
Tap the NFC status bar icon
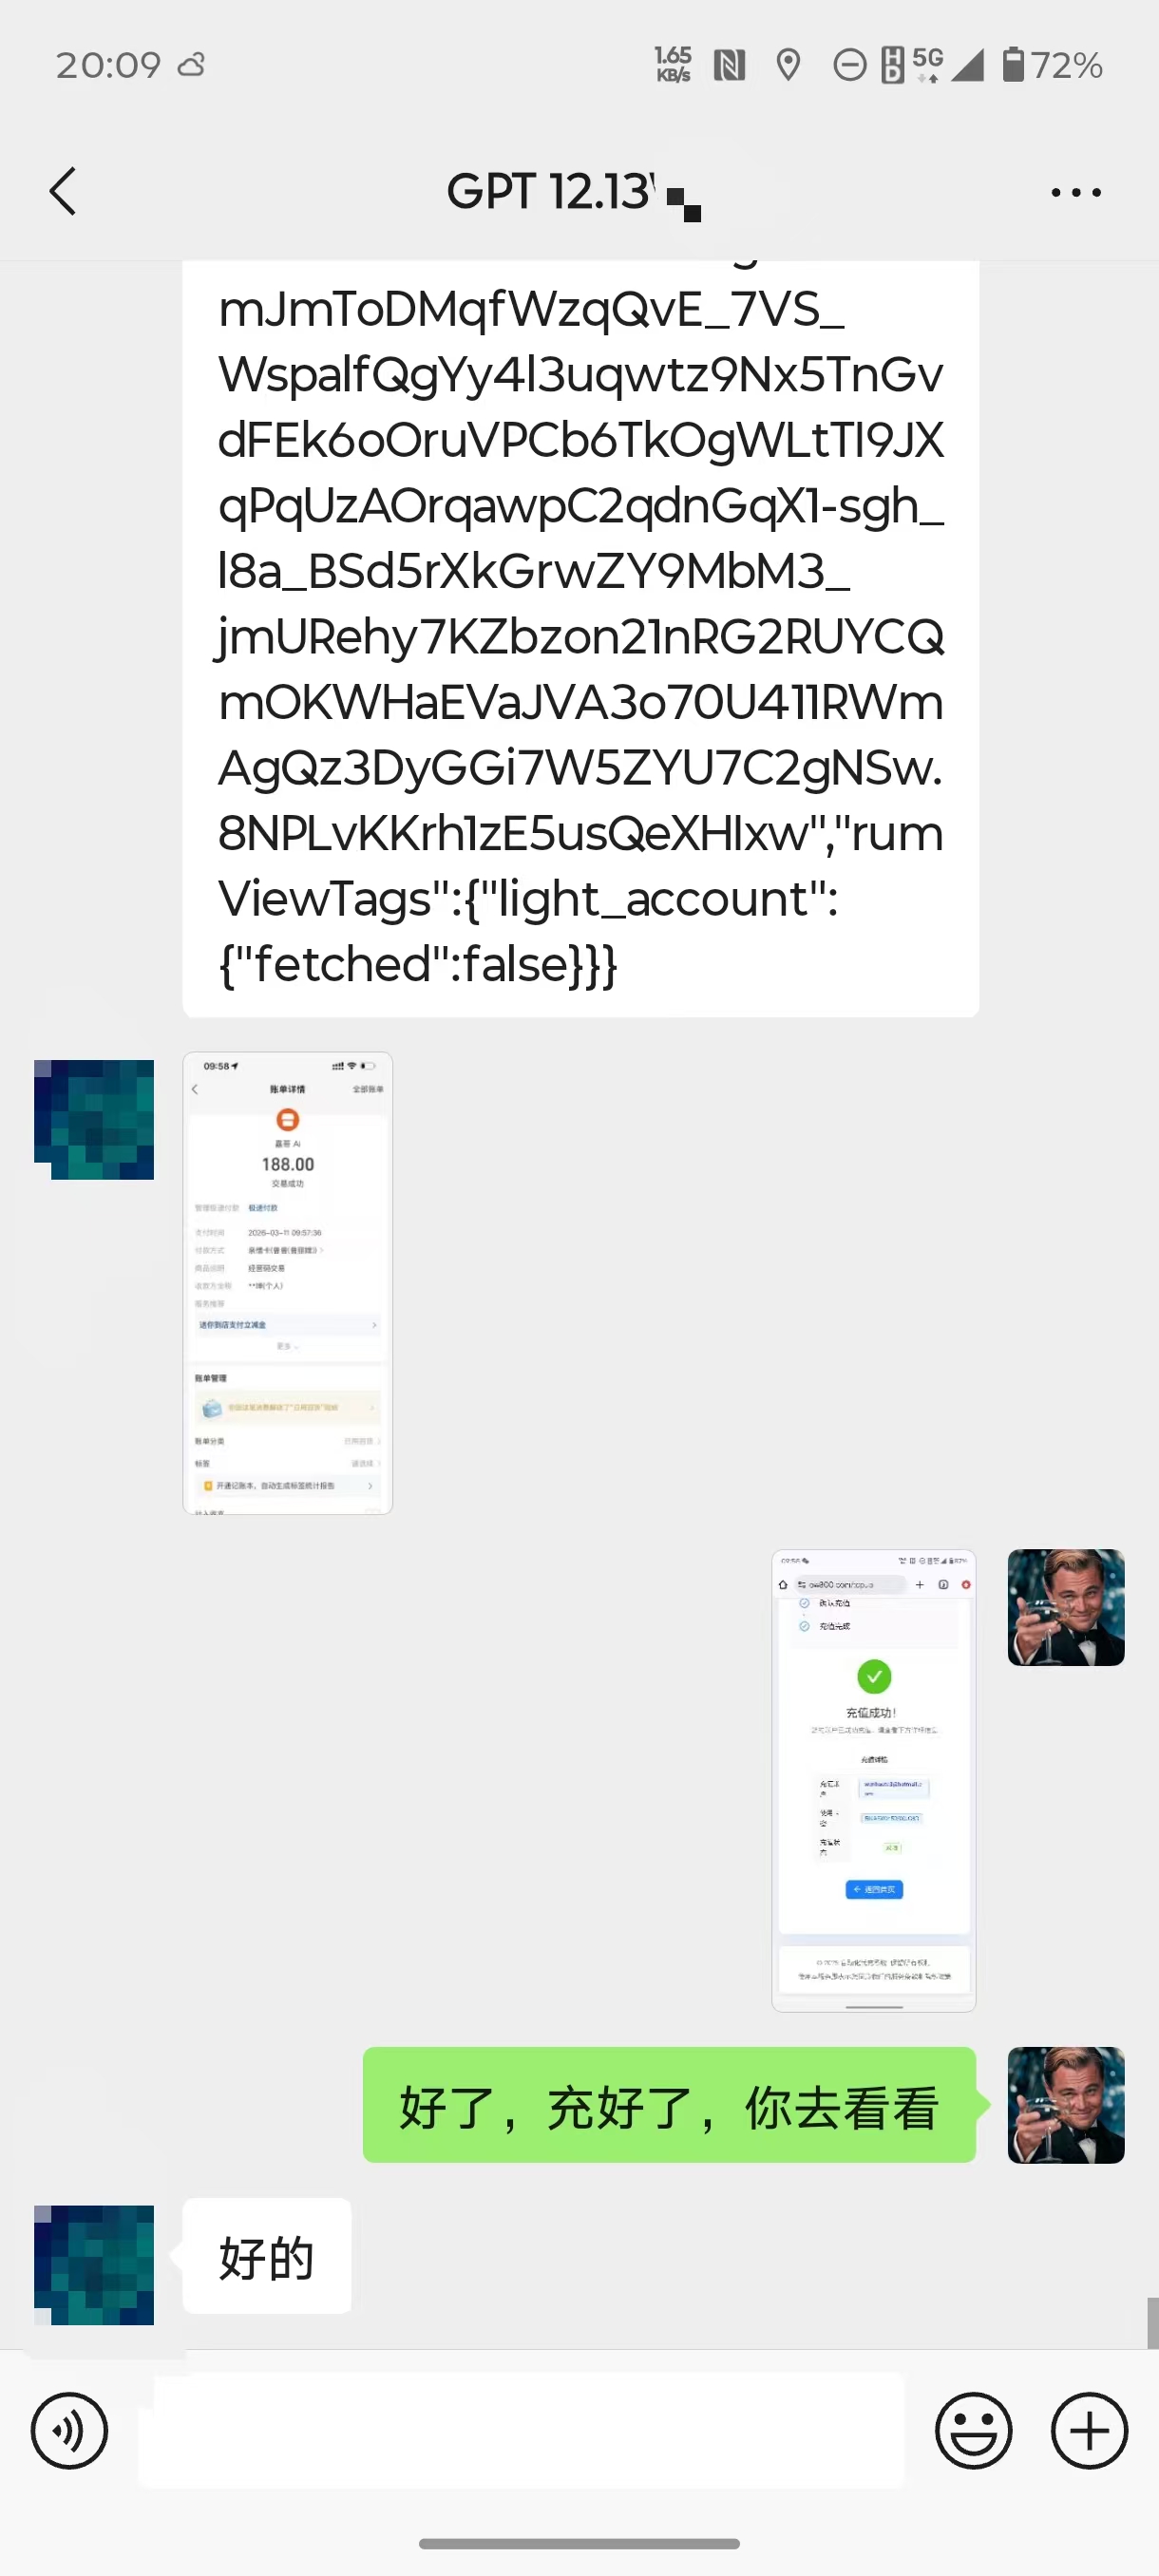[729, 66]
